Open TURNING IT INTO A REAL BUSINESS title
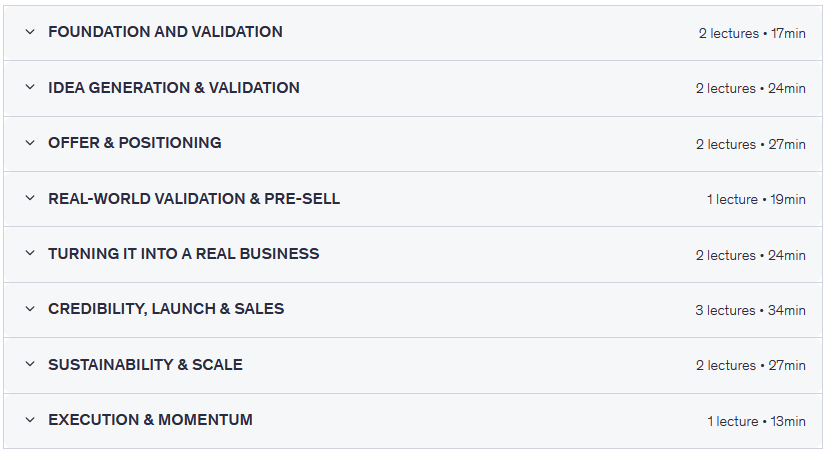The width and height of the screenshot is (827, 450). pos(184,254)
